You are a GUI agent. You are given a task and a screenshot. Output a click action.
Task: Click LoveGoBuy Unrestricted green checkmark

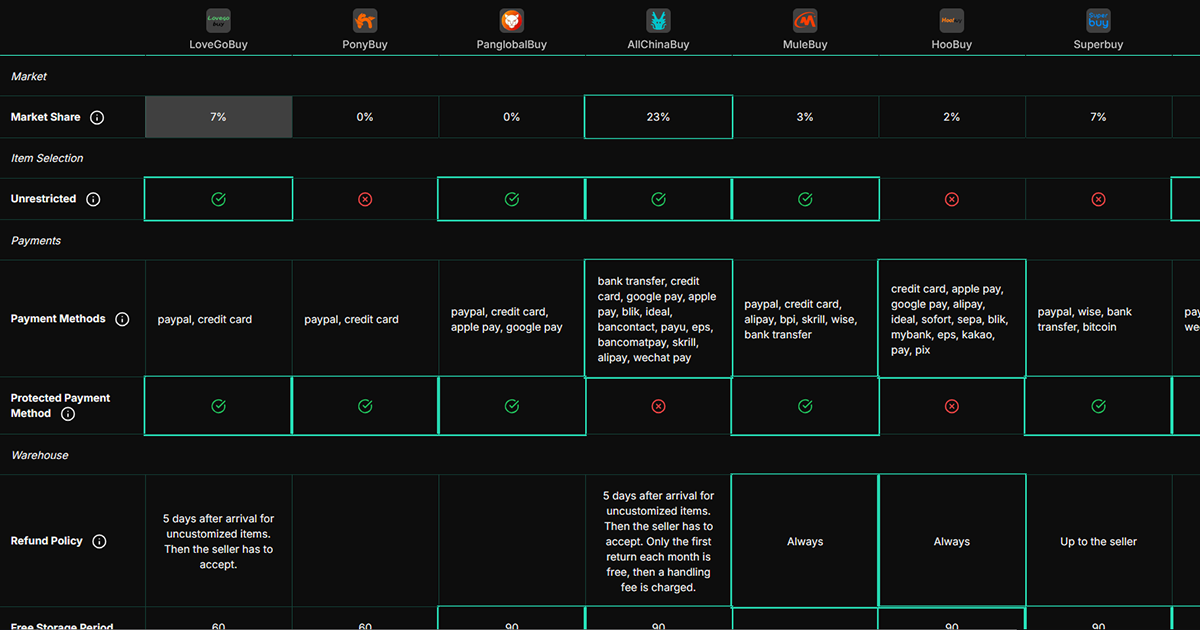point(218,200)
